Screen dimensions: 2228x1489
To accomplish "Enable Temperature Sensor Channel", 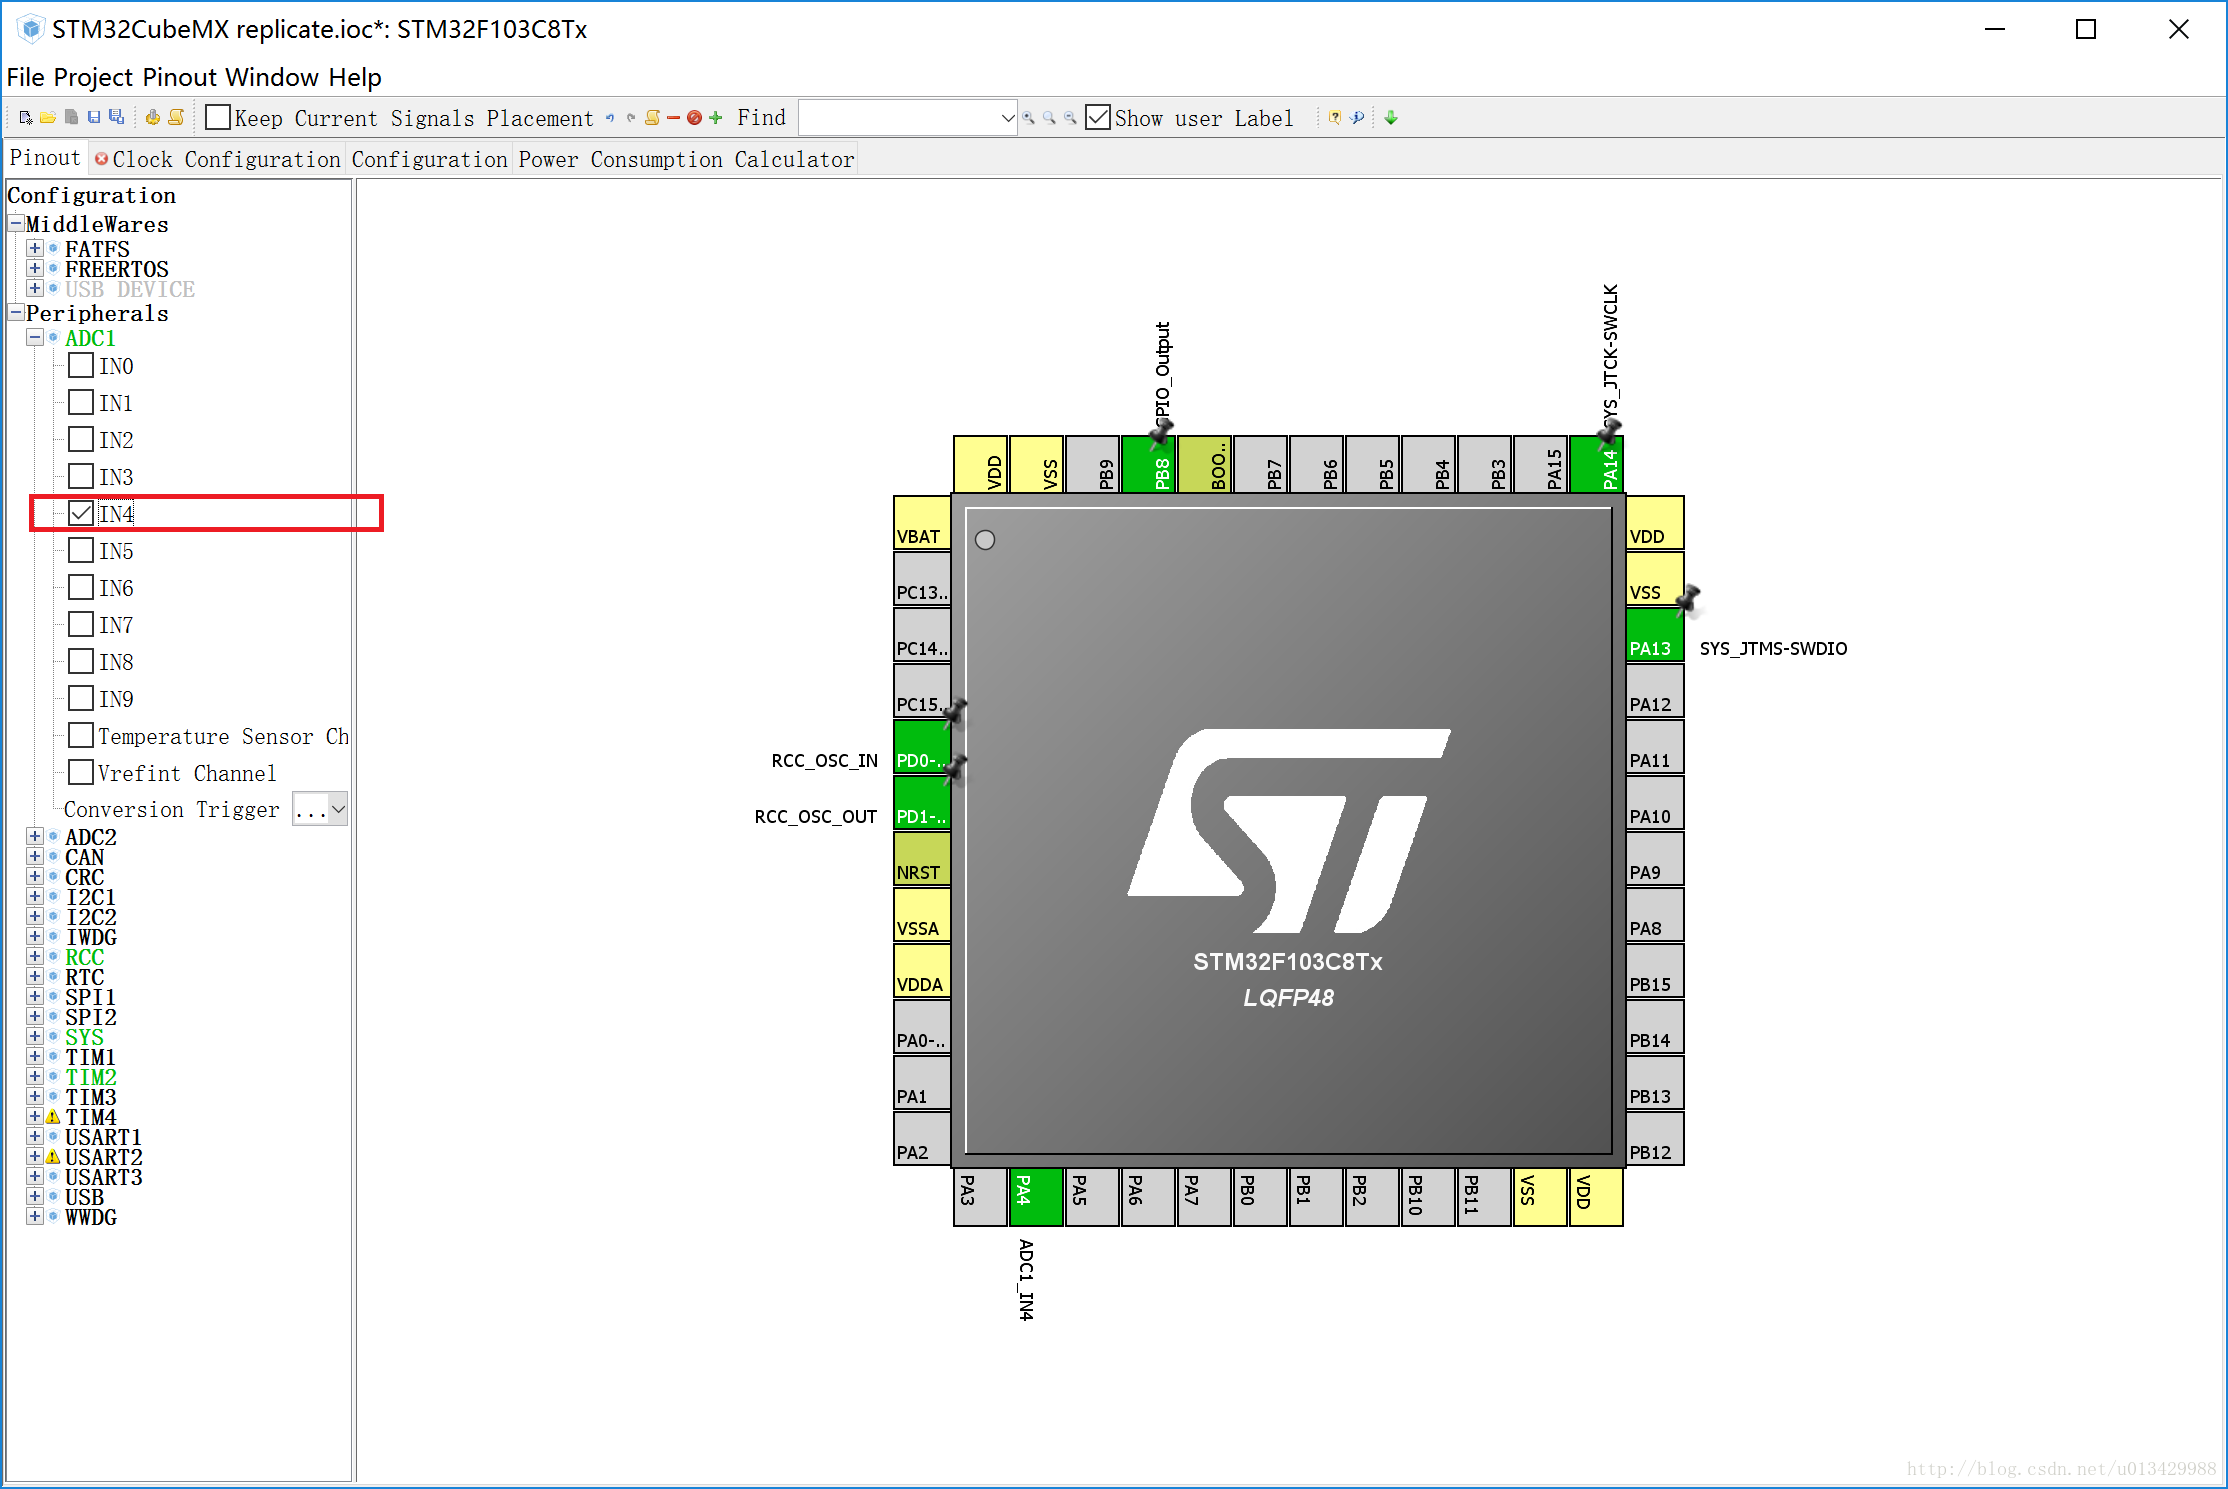I will coord(80,735).
